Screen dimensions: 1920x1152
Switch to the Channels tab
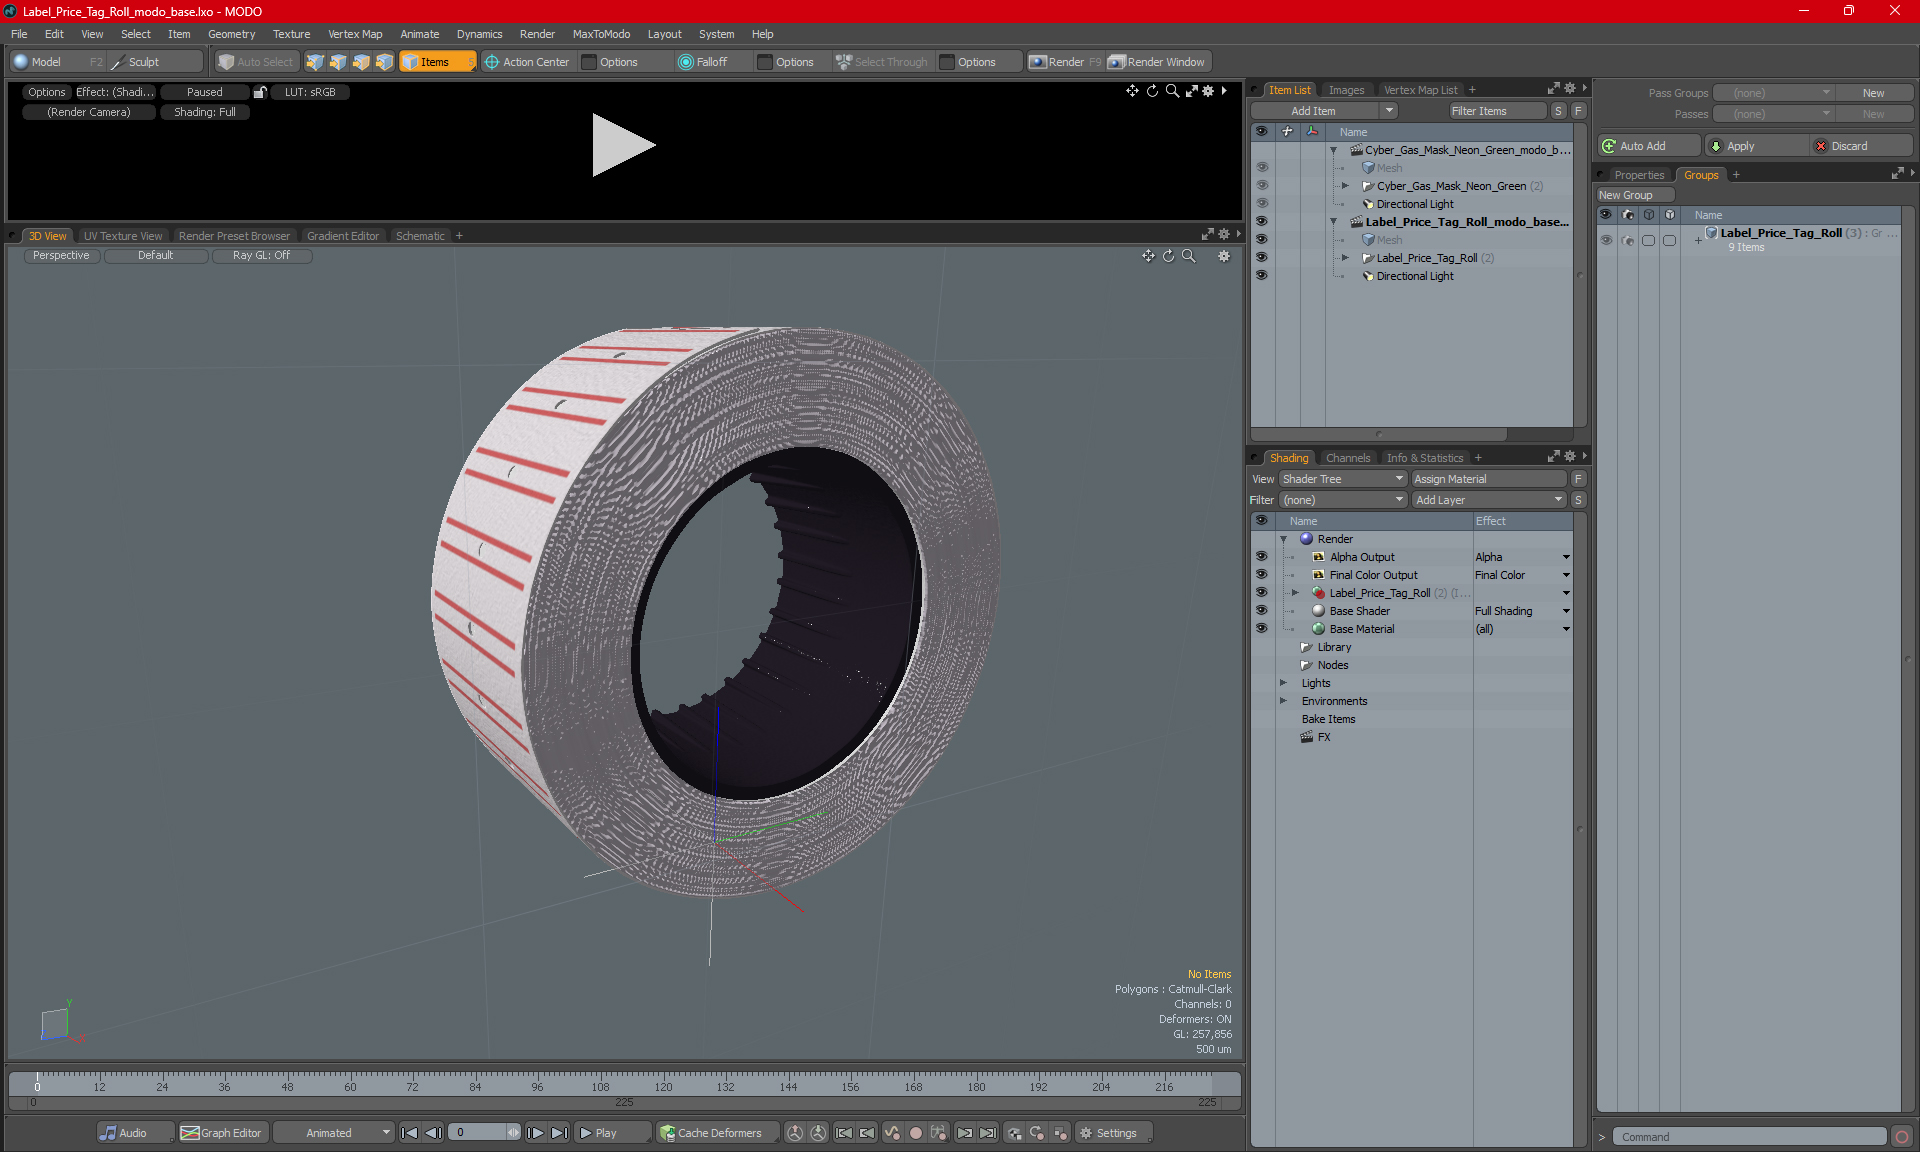point(1347,458)
